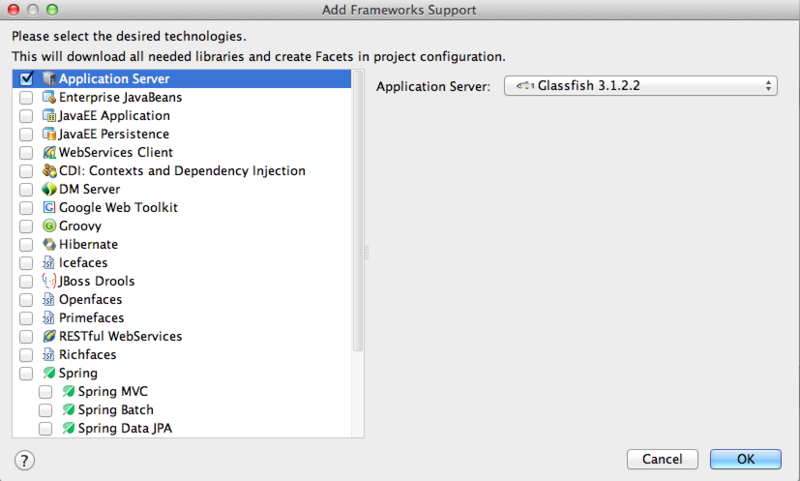Image resolution: width=800 pixels, height=481 pixels.
Task: Enable the JavaEE Persistence checkbox
Action: point(26,134)
